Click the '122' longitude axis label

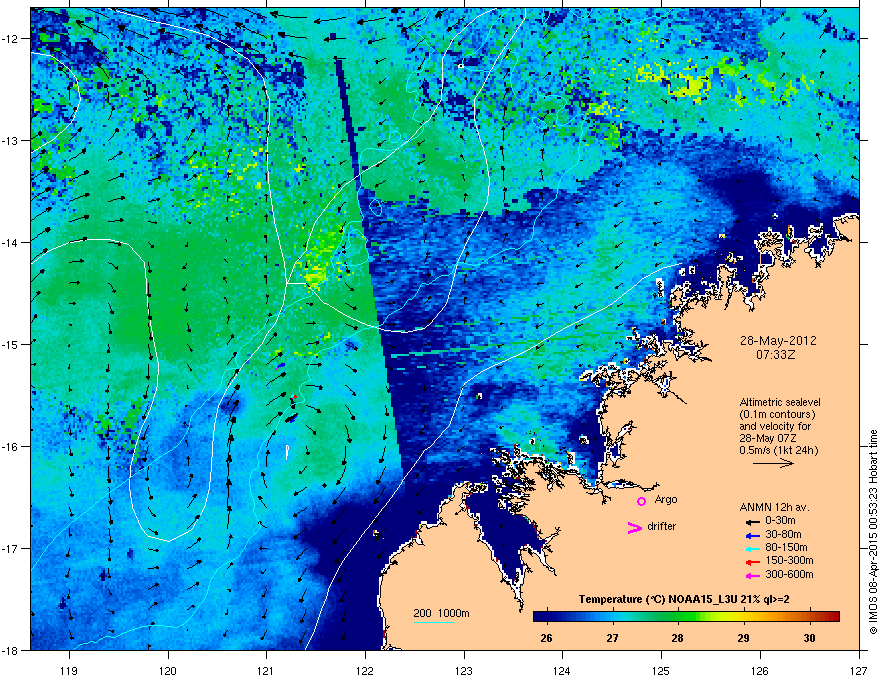click(x=365, y=671)
